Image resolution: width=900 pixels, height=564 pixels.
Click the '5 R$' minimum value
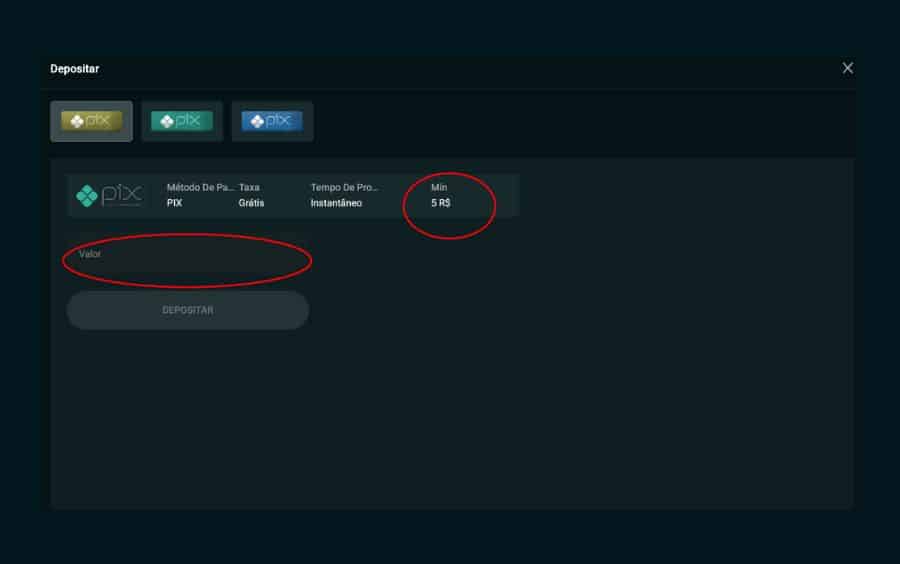441,203
